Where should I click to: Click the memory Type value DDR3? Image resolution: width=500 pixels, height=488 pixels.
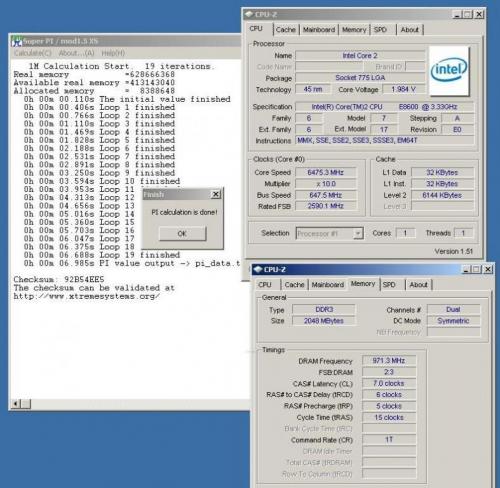324,310
